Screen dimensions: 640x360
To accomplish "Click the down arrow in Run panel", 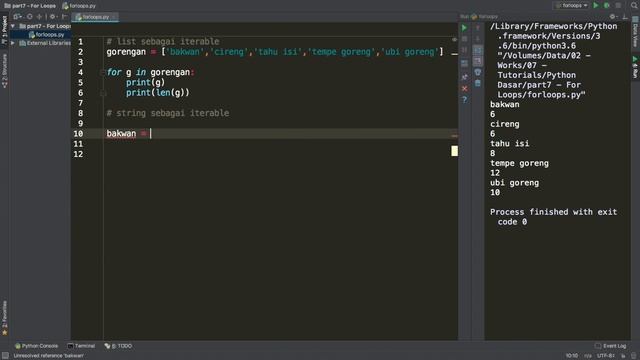I will point(478,39).
